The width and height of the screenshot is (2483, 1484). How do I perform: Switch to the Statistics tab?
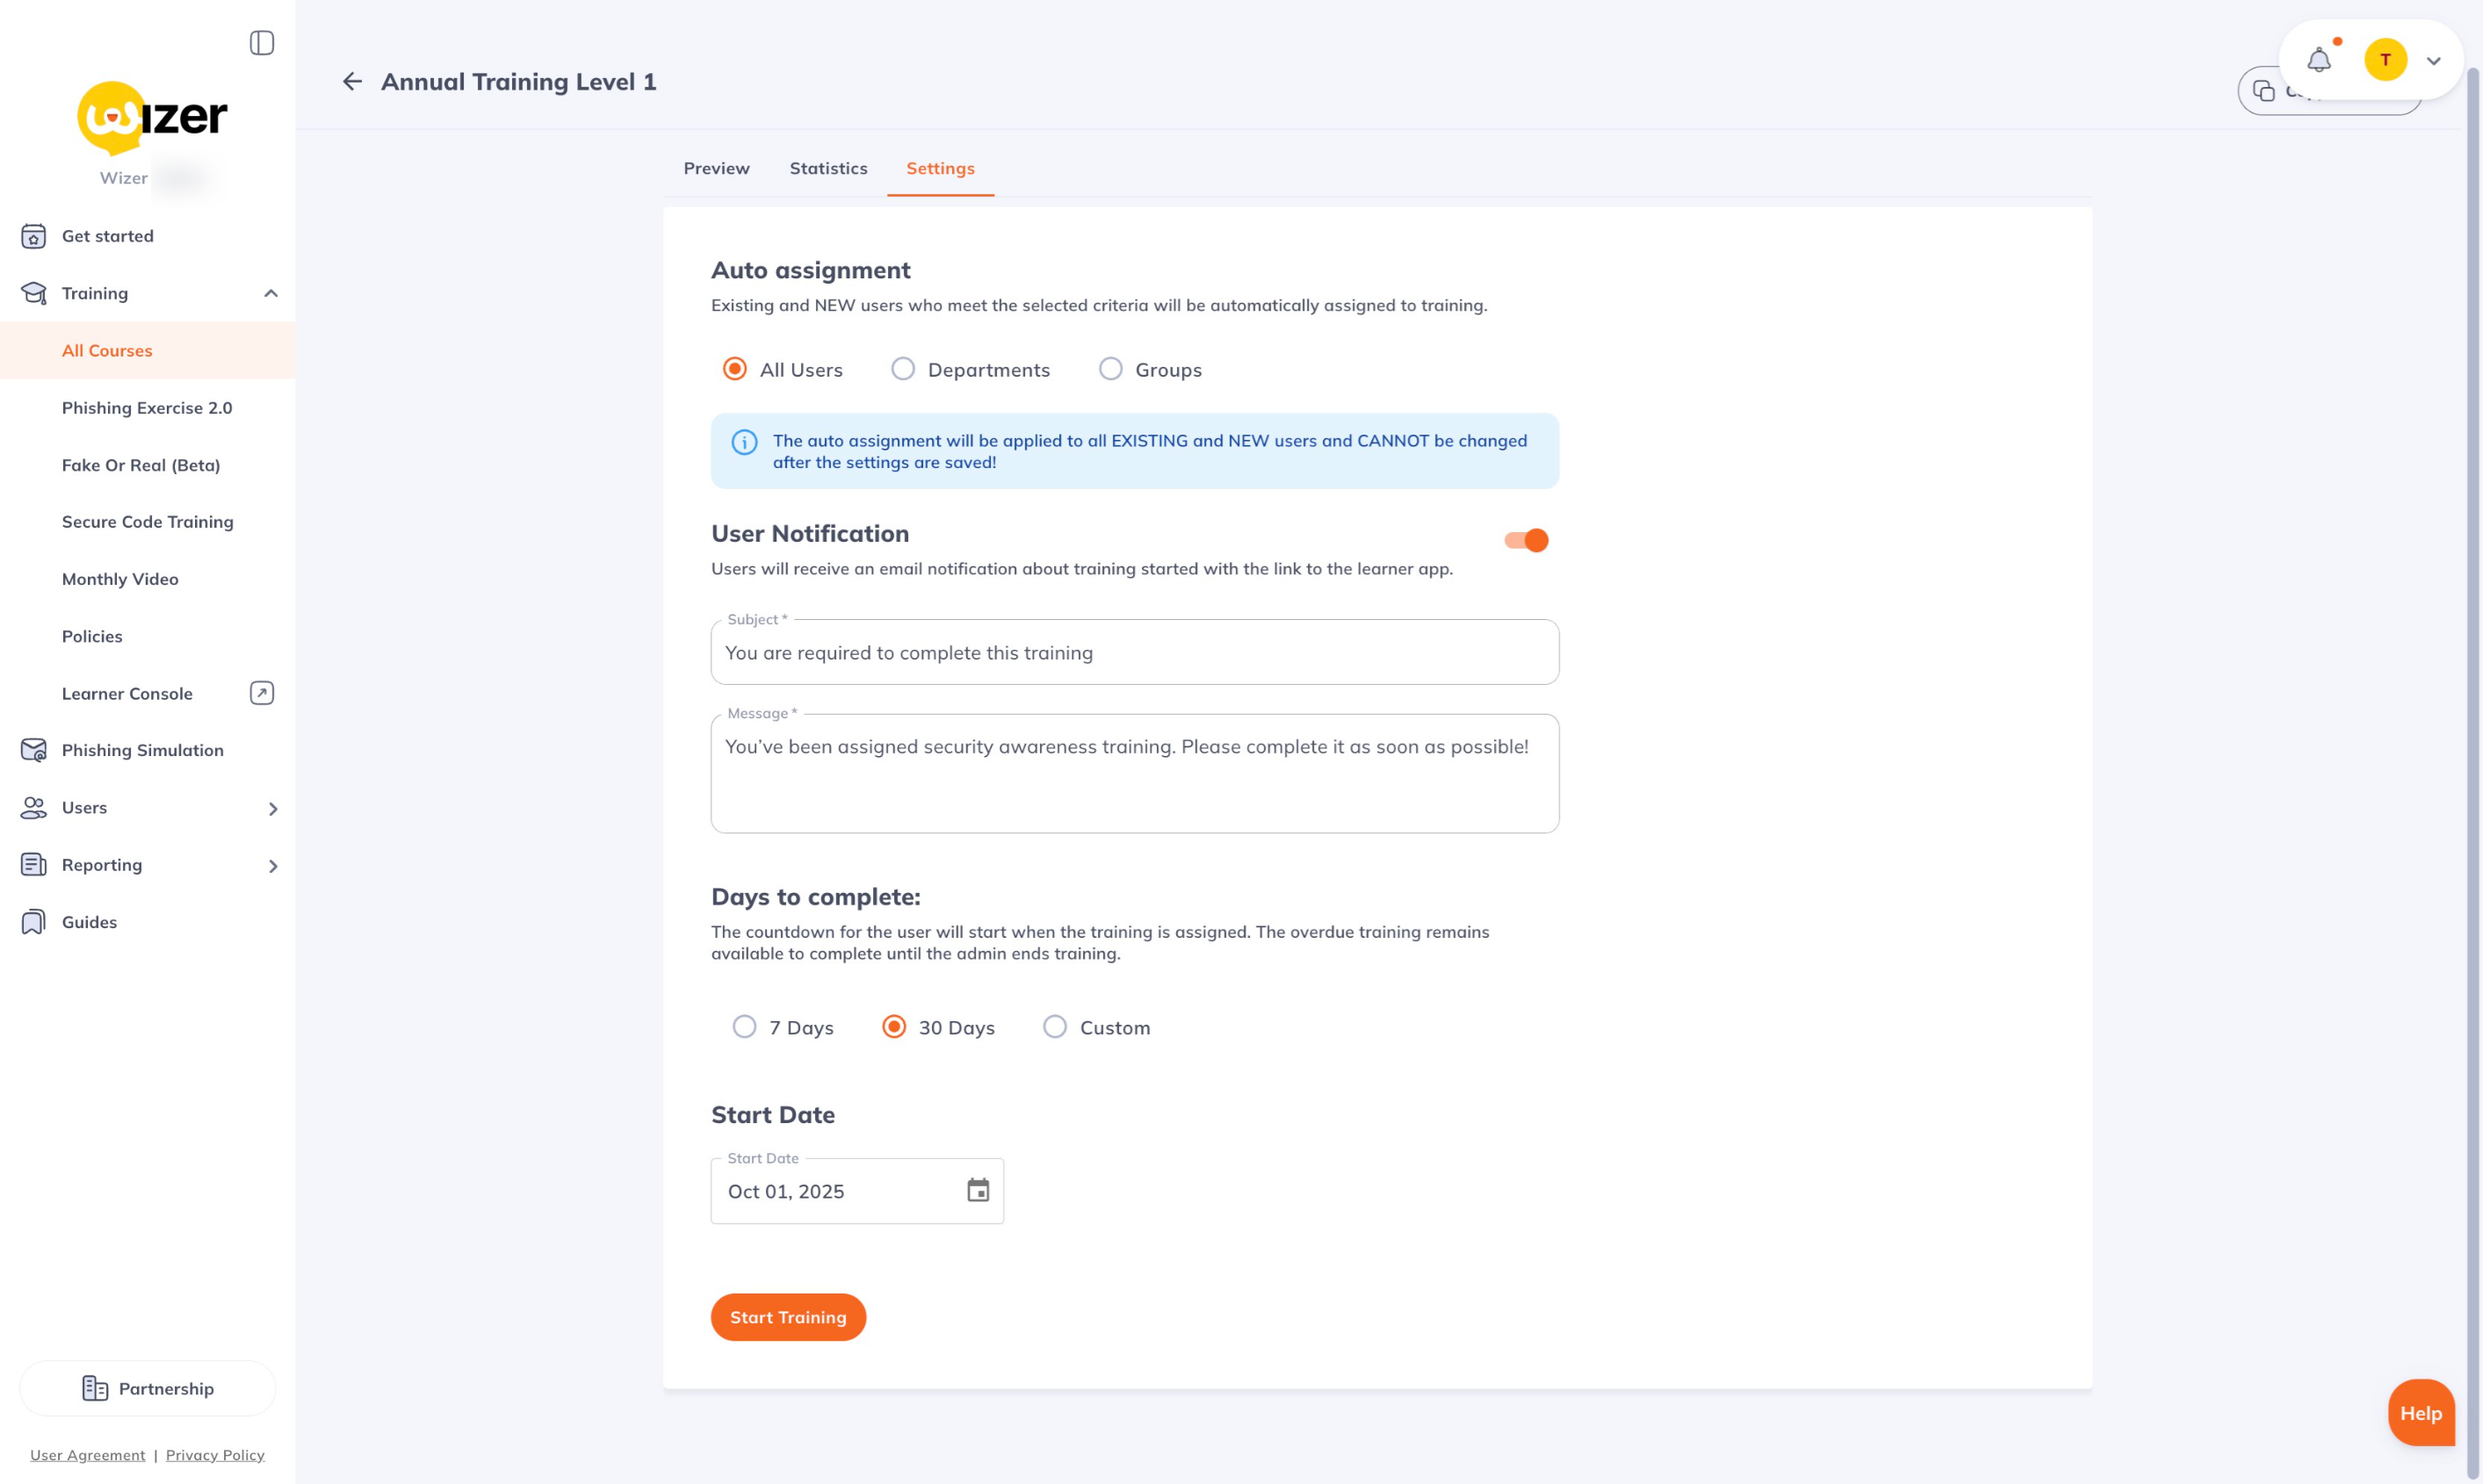click(x=828, y=168)
